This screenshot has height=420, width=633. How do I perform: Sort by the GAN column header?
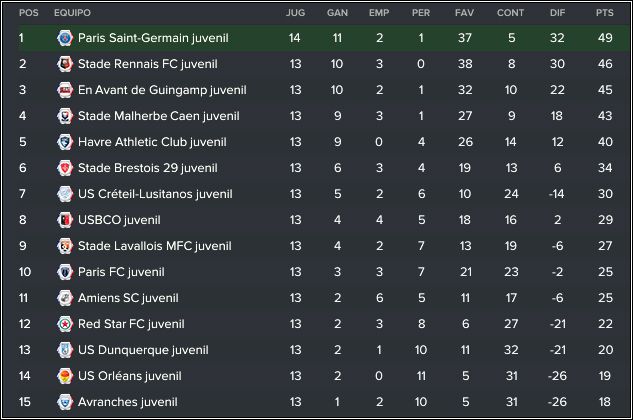click(337, 13)
